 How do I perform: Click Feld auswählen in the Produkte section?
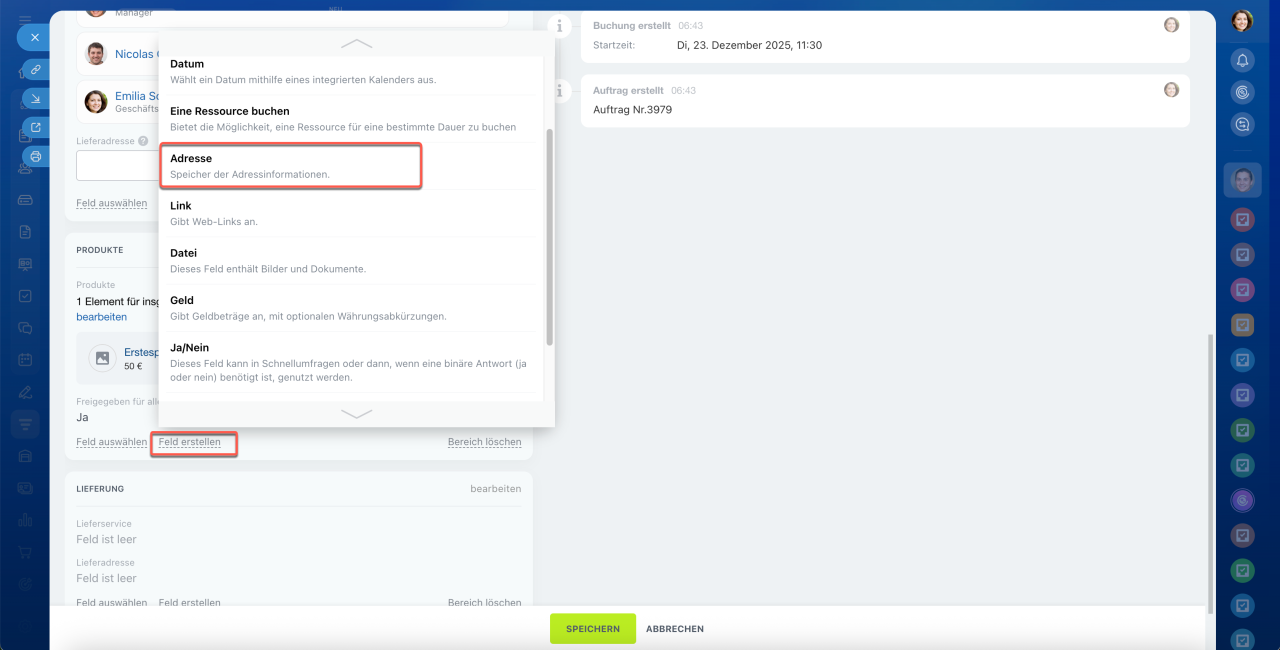112,442
